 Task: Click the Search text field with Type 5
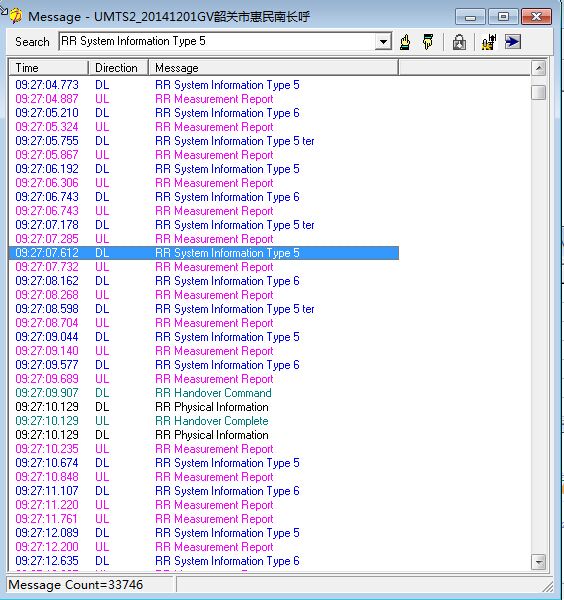tap(217, 41)
